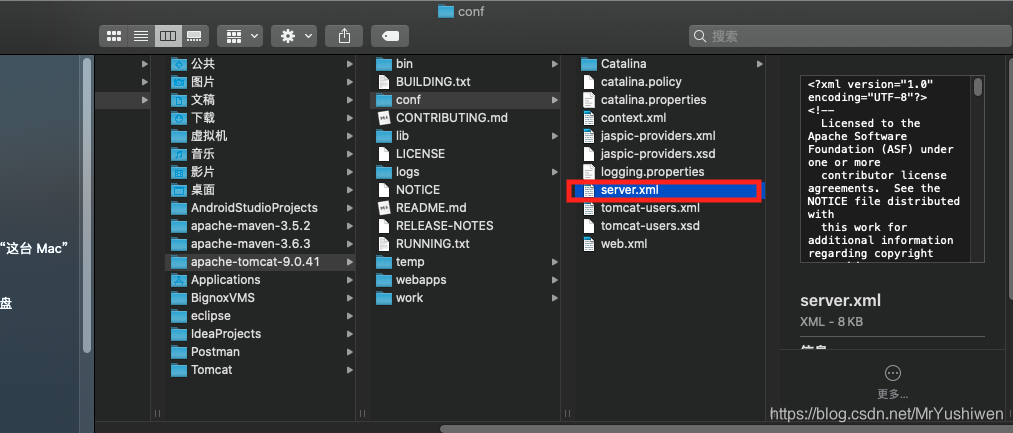Click the Edit Tags toolbar button
Screen dimensions: 1013x433
coord(390,36)
